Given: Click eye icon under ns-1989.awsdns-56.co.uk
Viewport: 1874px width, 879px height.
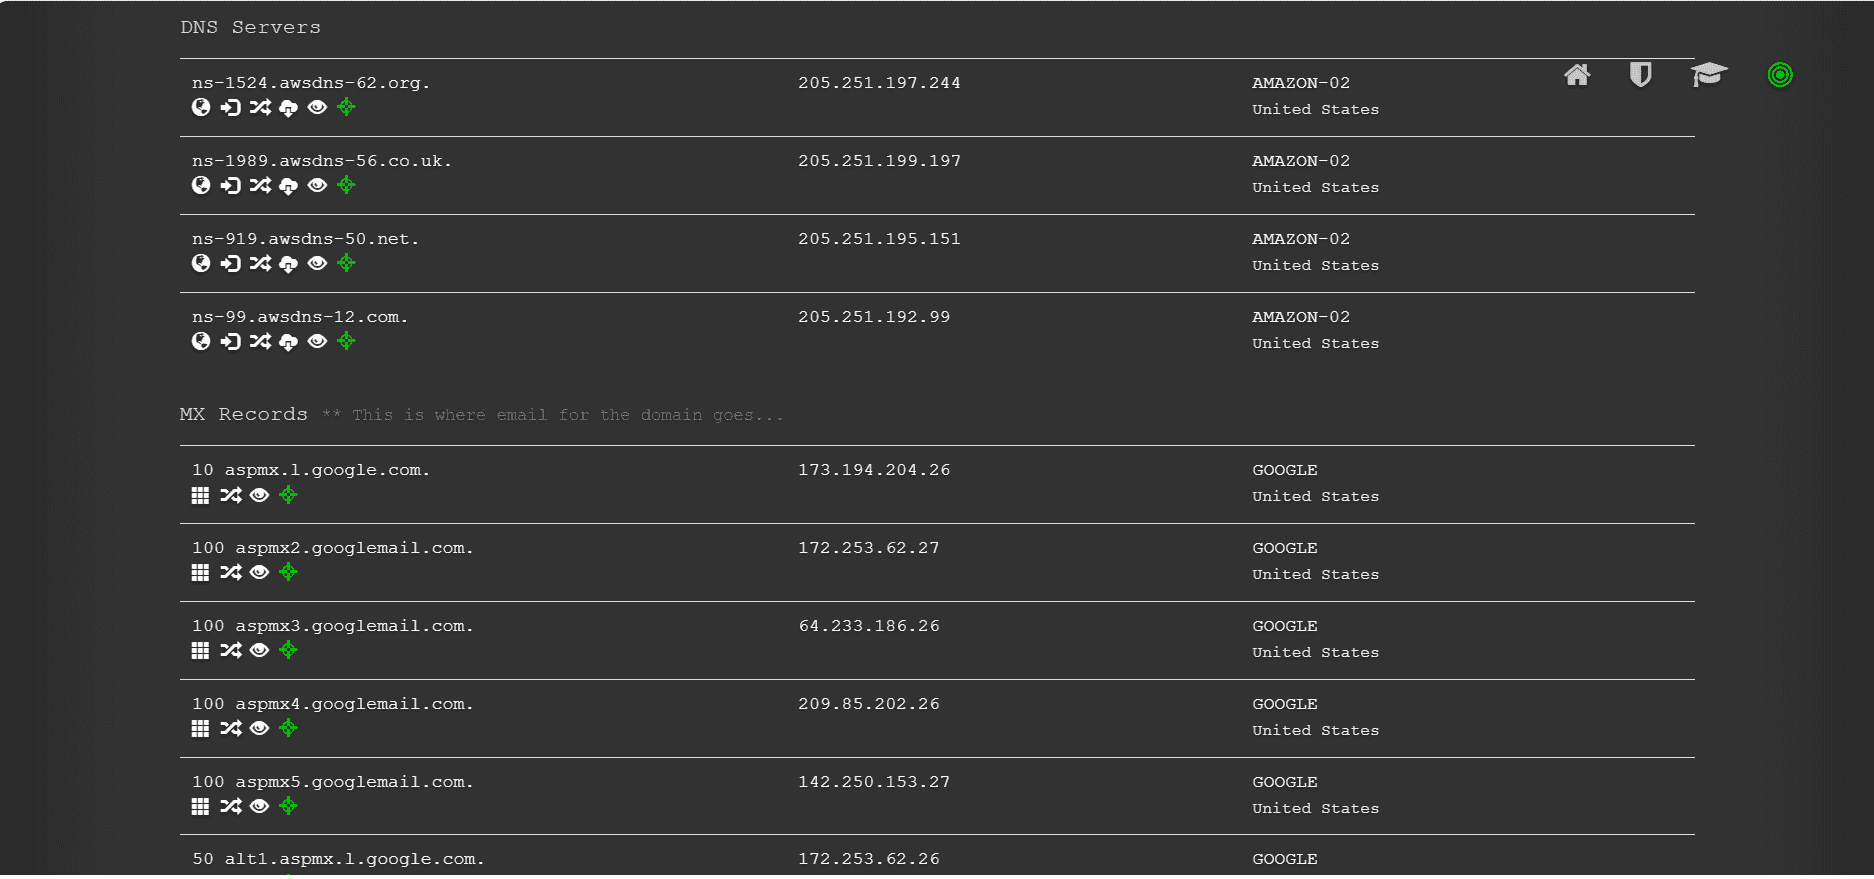Looking at the screenshot, I should pos(317,185).
